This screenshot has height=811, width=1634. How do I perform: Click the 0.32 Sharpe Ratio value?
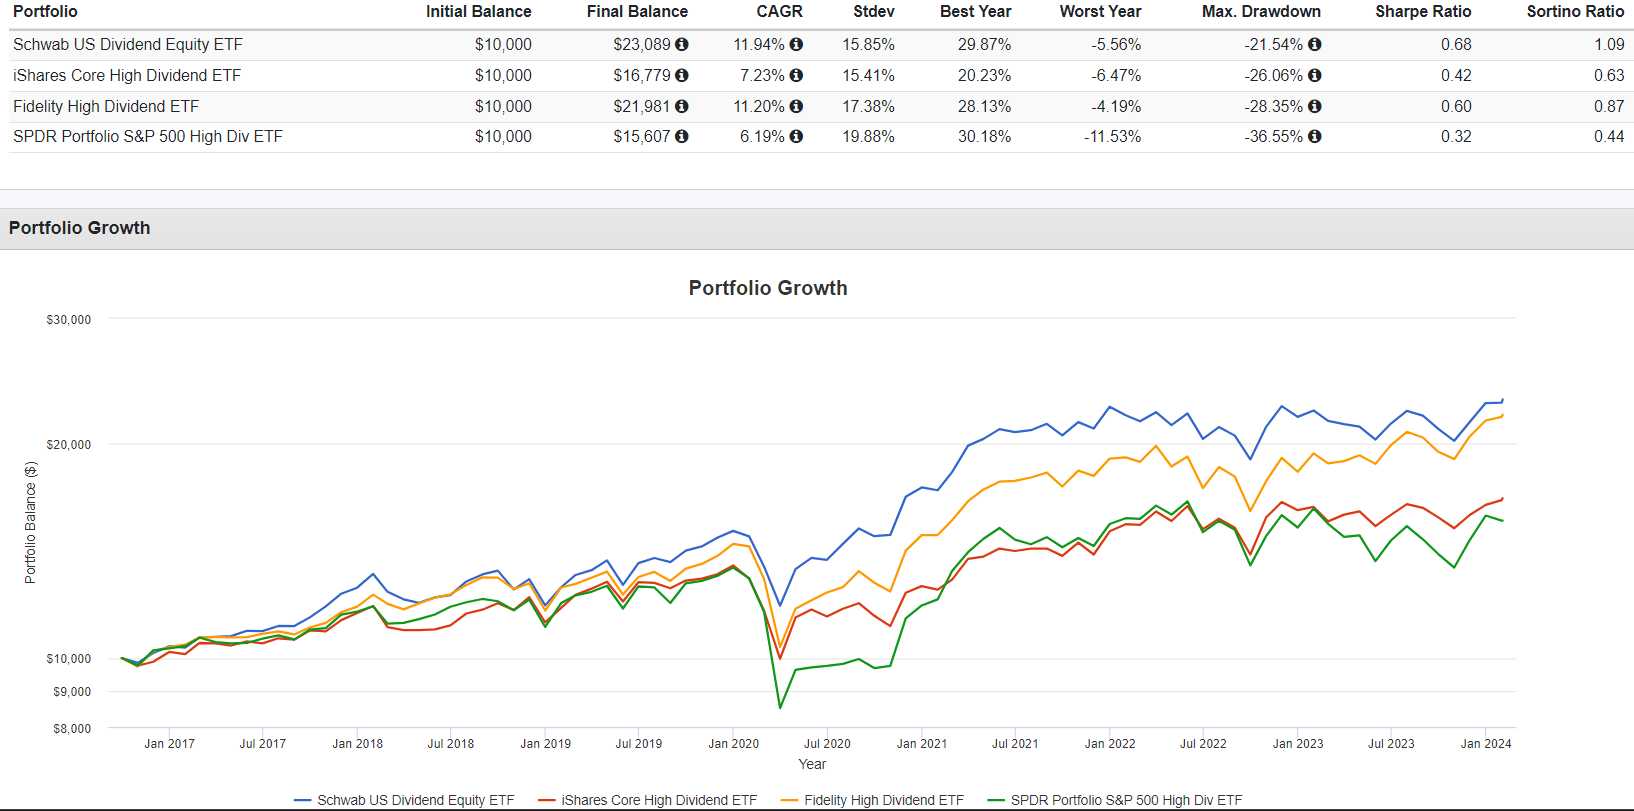[x=1456, y=136]
